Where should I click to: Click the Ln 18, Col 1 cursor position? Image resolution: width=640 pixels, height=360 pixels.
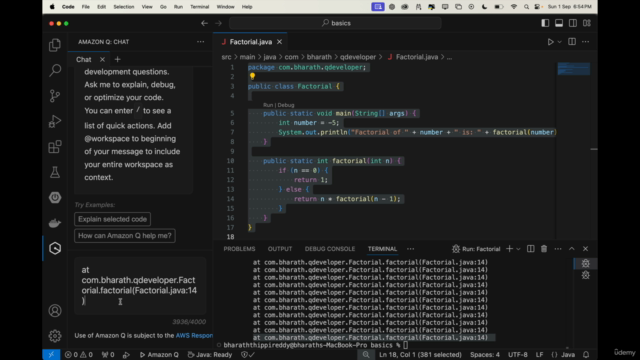(420, 355)
